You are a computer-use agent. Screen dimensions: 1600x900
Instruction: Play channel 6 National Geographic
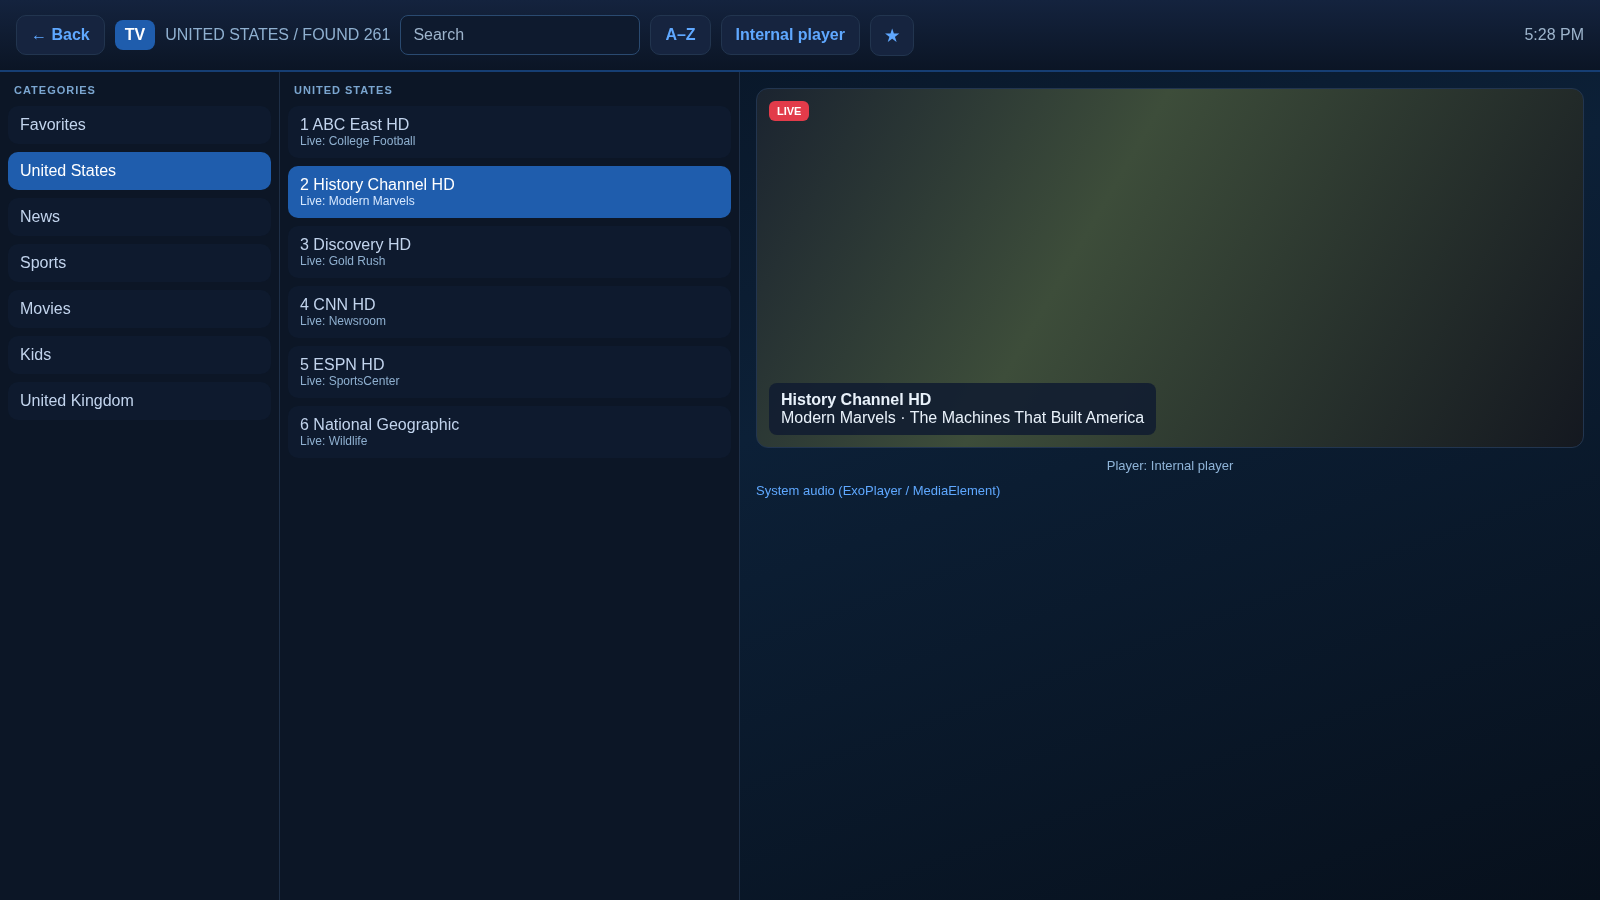coord(509,432)
